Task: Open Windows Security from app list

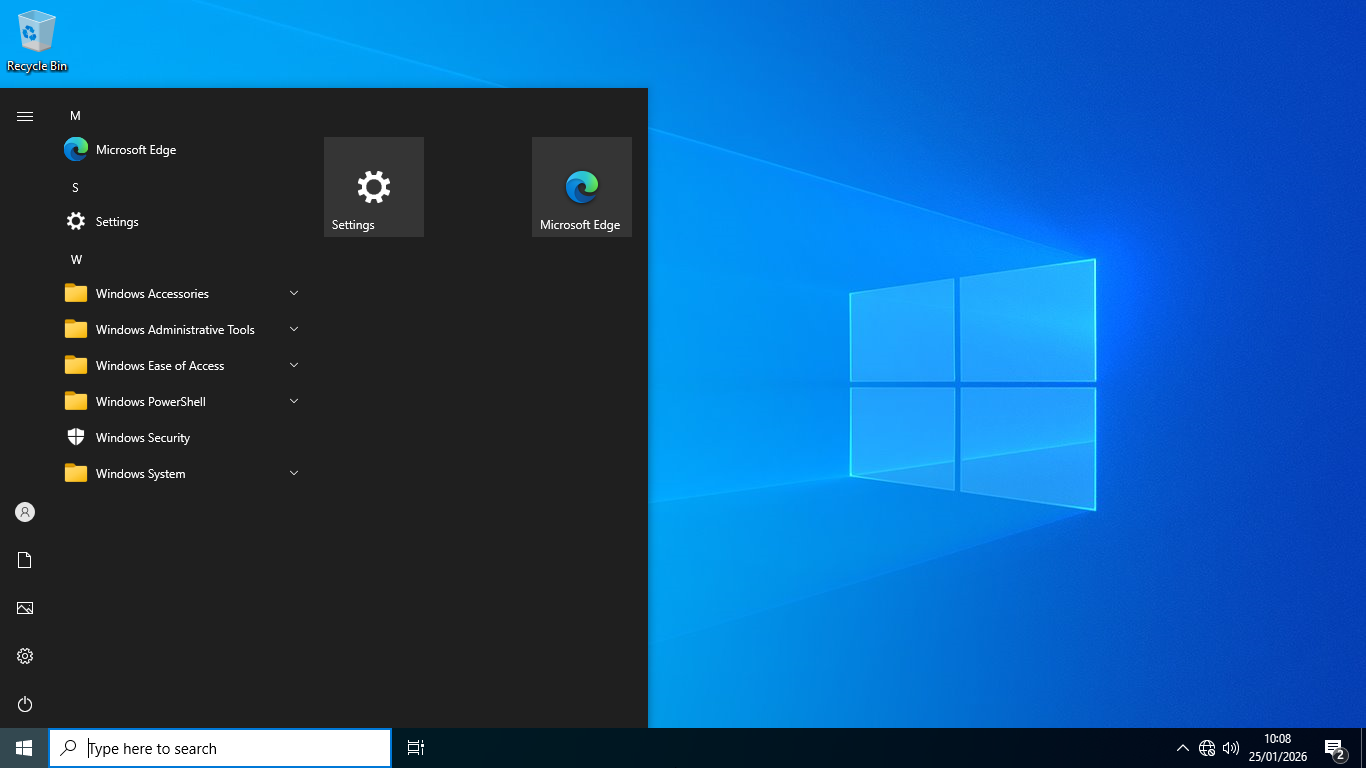Action: click(142, 438)
